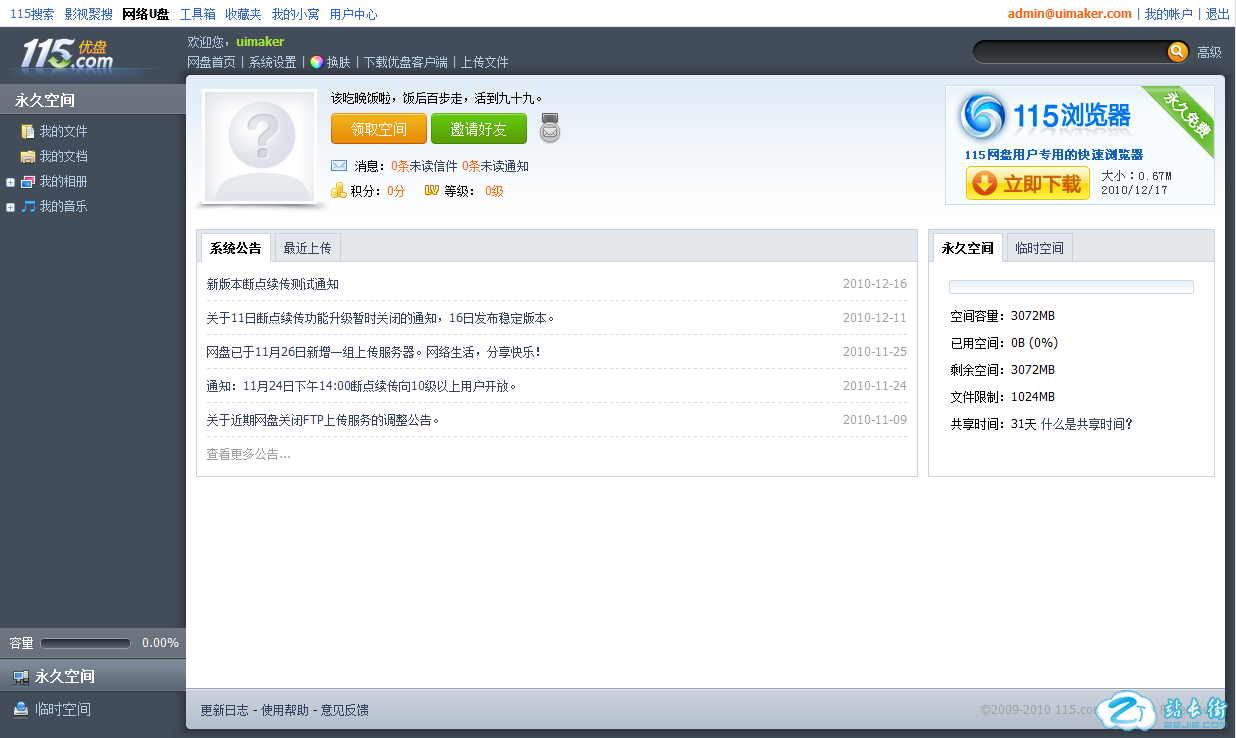Click the 我的音乐 music note icon
1236x738 pixels.
[x=28, y=206]
